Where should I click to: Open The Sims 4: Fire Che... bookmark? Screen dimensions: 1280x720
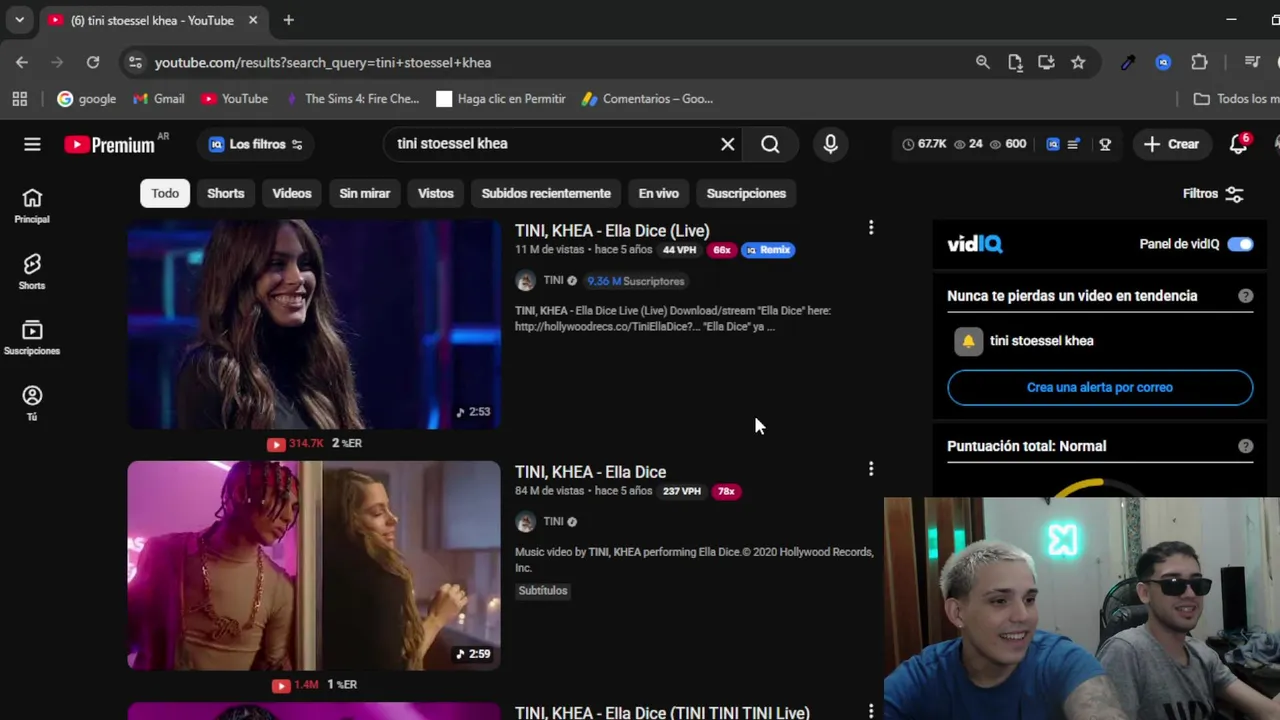tap(352, 99)
